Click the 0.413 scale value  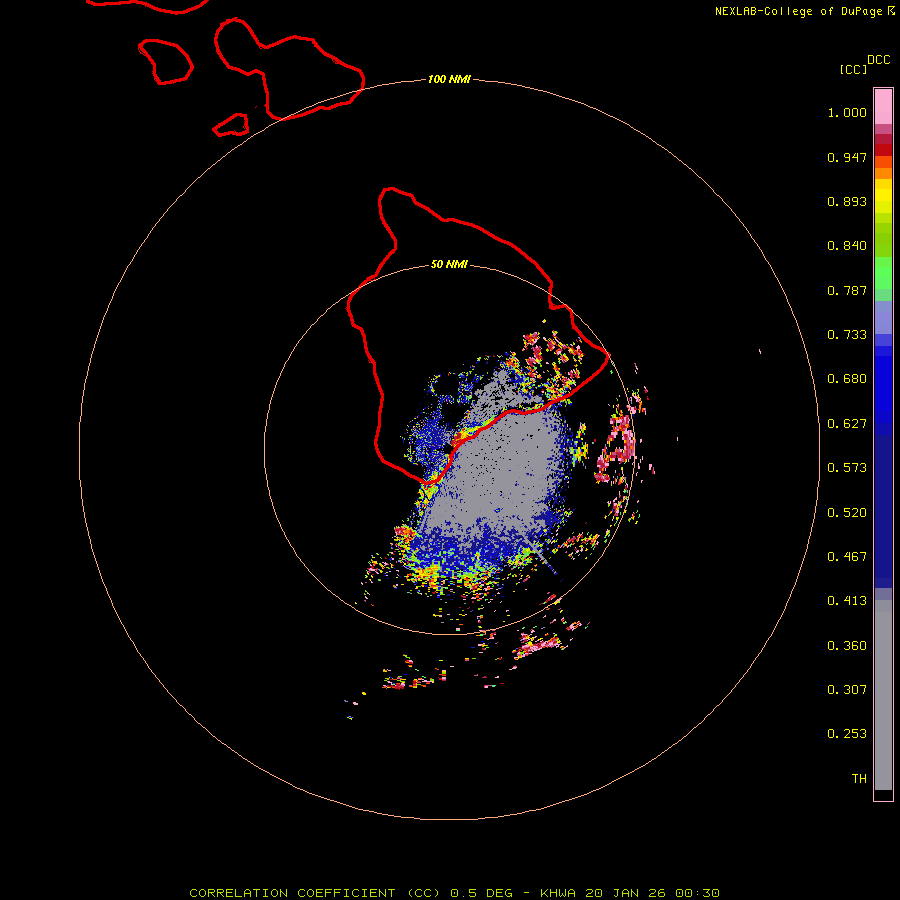pyautogui.click(x=847, y=601)
